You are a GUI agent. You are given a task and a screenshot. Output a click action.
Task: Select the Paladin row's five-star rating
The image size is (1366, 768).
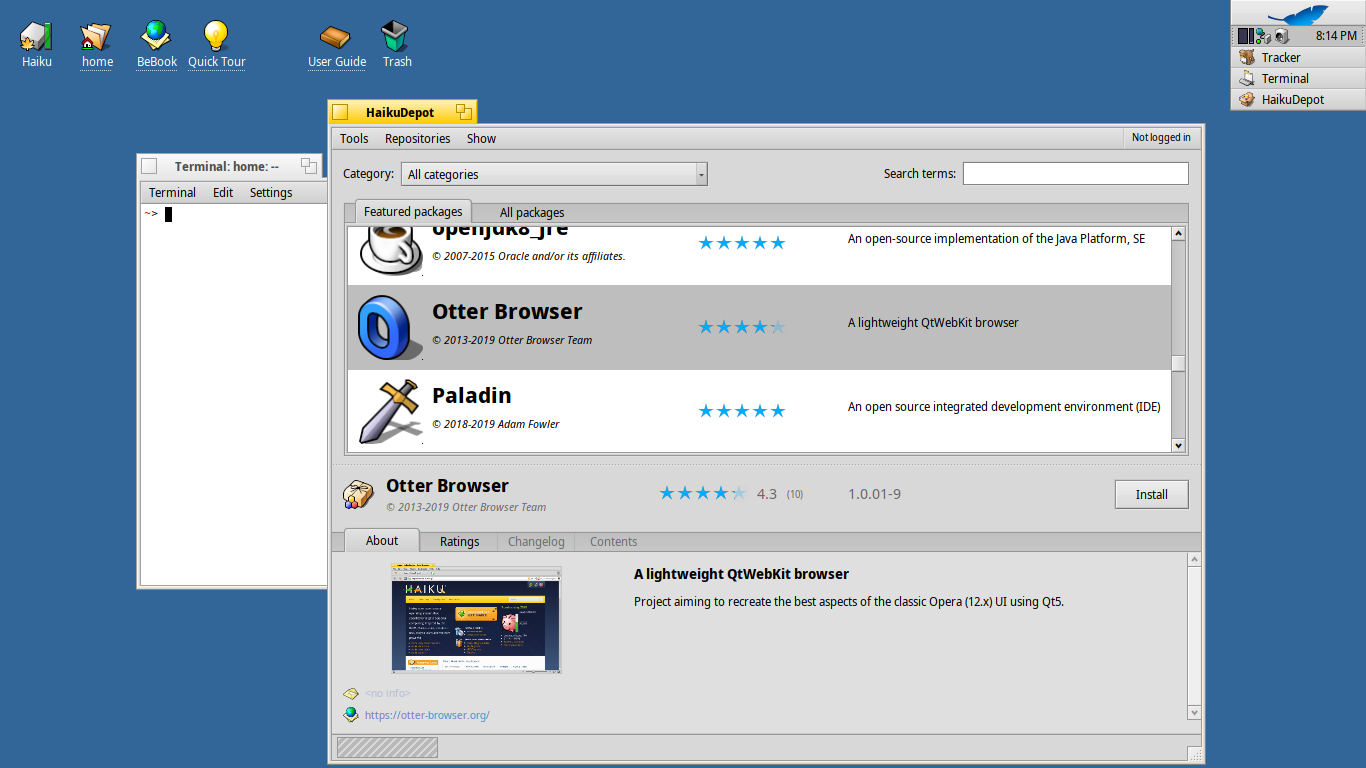click(x=741, y=411)
